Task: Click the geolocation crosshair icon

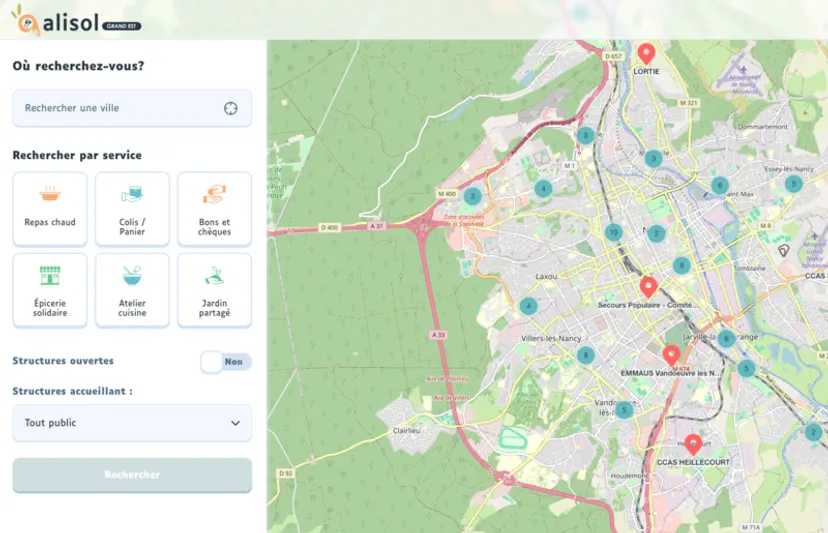Action: pos(231,108)
